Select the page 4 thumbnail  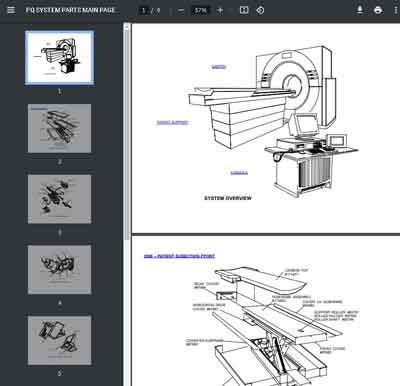click(x=60, y=270)
